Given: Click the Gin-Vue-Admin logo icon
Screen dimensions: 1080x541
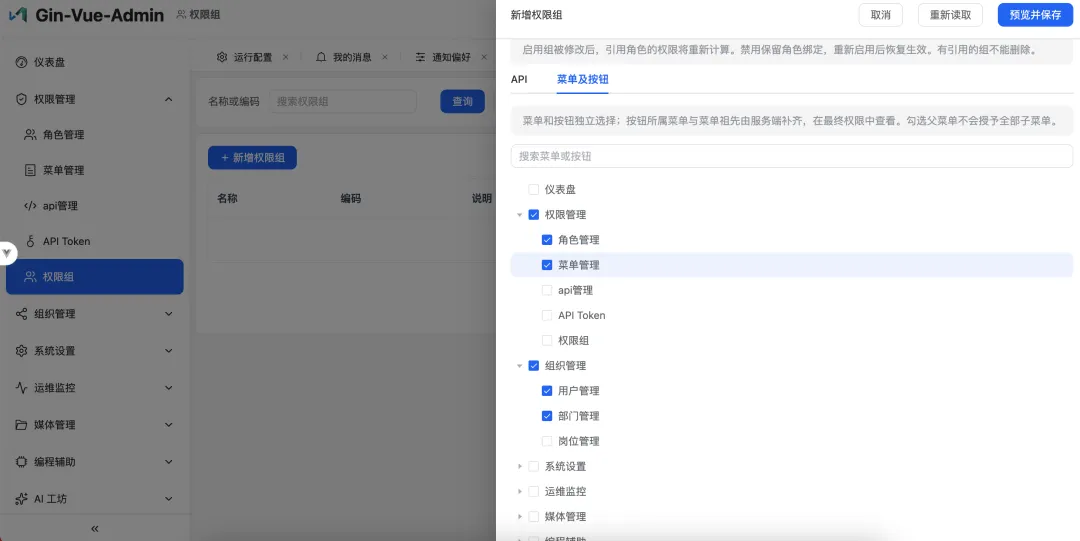Looking at the screenshot, I should click(x=18, y=14).
